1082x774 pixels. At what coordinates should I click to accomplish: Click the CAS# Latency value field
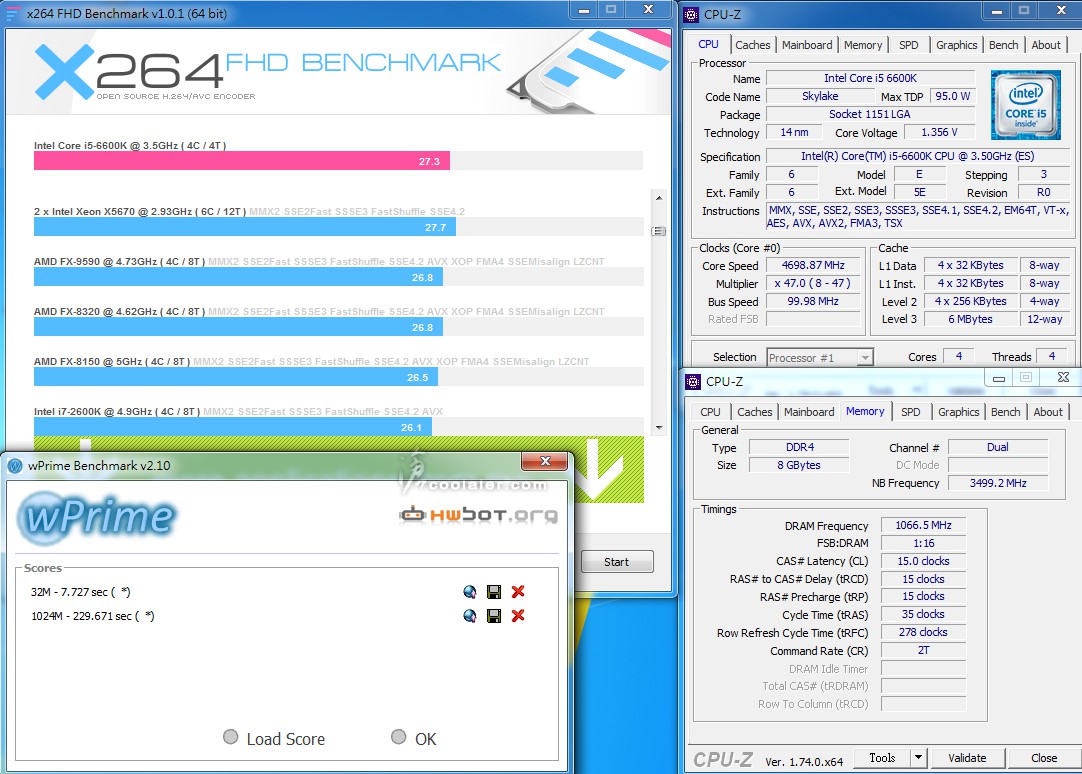click(x=923, y=562)
